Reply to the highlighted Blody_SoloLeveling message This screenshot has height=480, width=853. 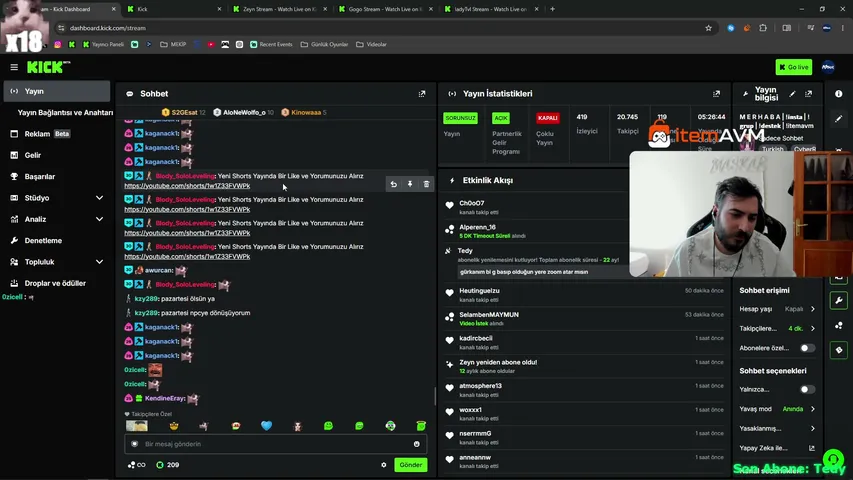[393, 184]
